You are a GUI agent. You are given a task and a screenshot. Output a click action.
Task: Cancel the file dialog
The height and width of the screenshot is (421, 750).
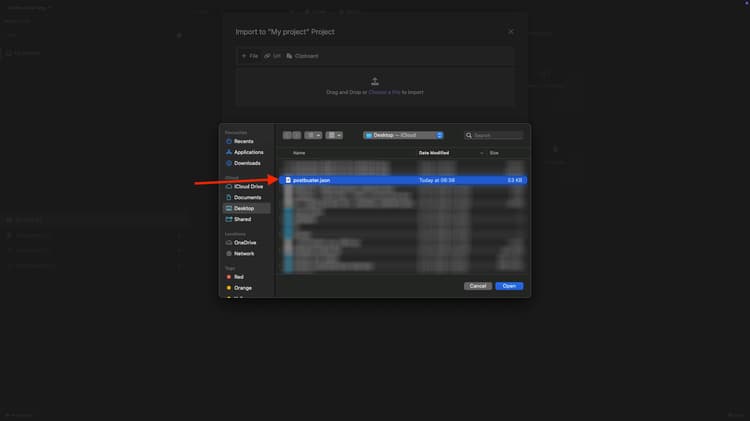[x=478, y=286]
